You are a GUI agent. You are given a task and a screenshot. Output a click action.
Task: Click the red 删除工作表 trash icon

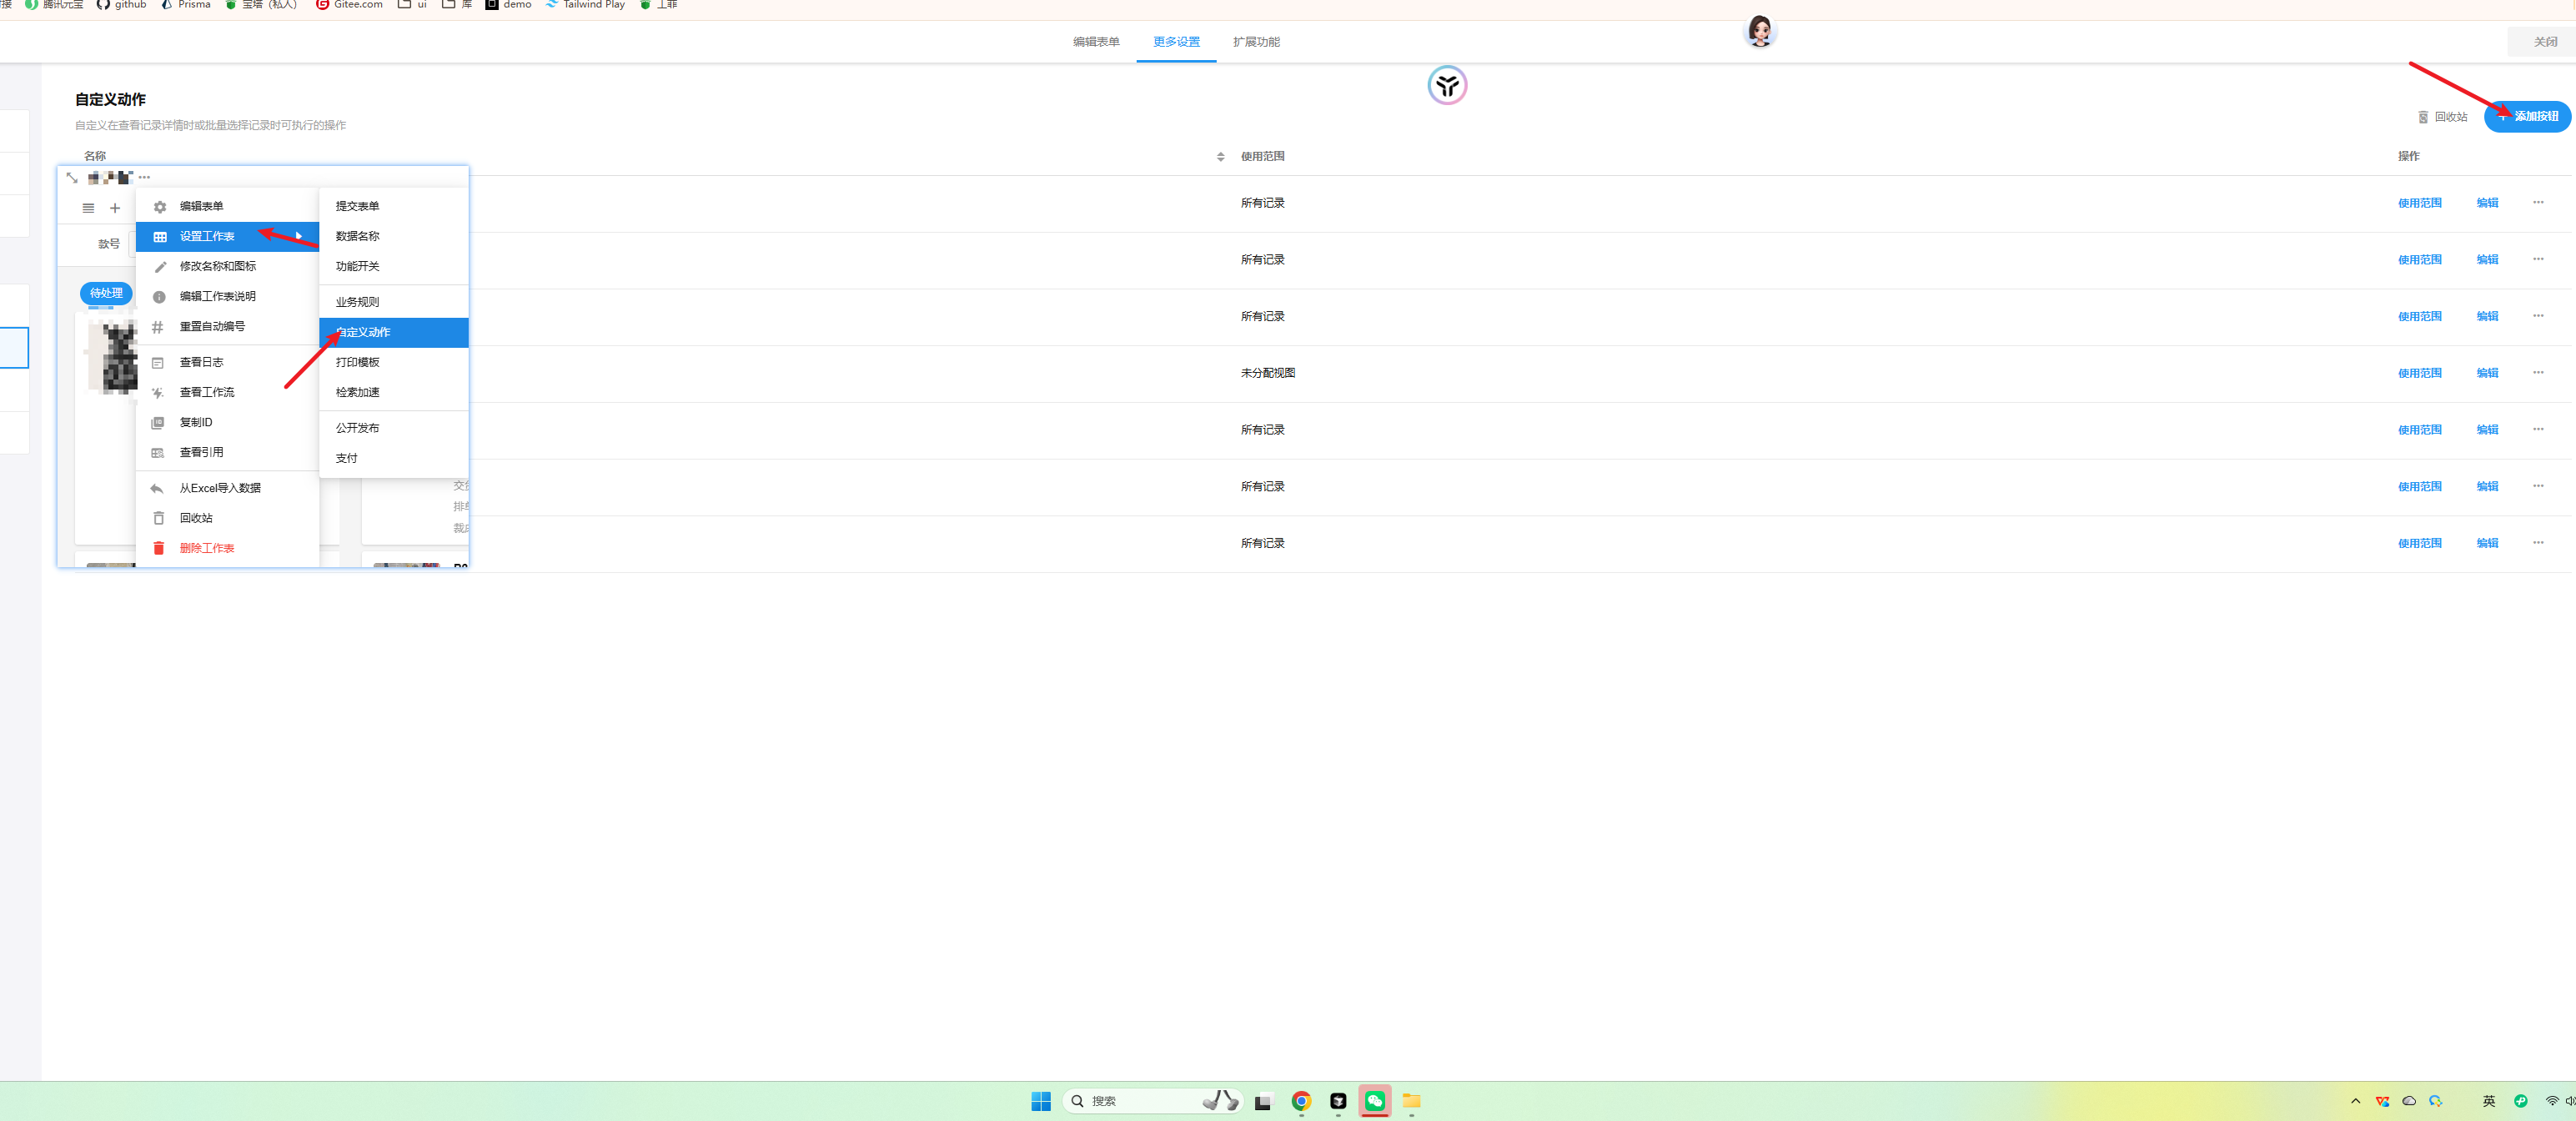click(x=159, y=548)
